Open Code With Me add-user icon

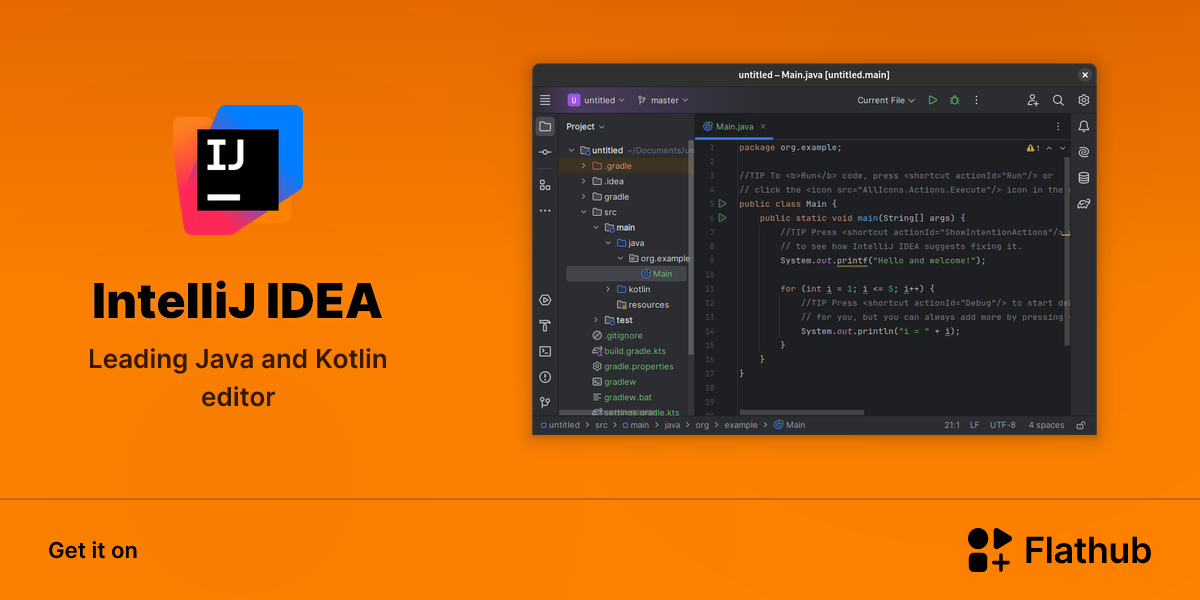pos(1033,100)
